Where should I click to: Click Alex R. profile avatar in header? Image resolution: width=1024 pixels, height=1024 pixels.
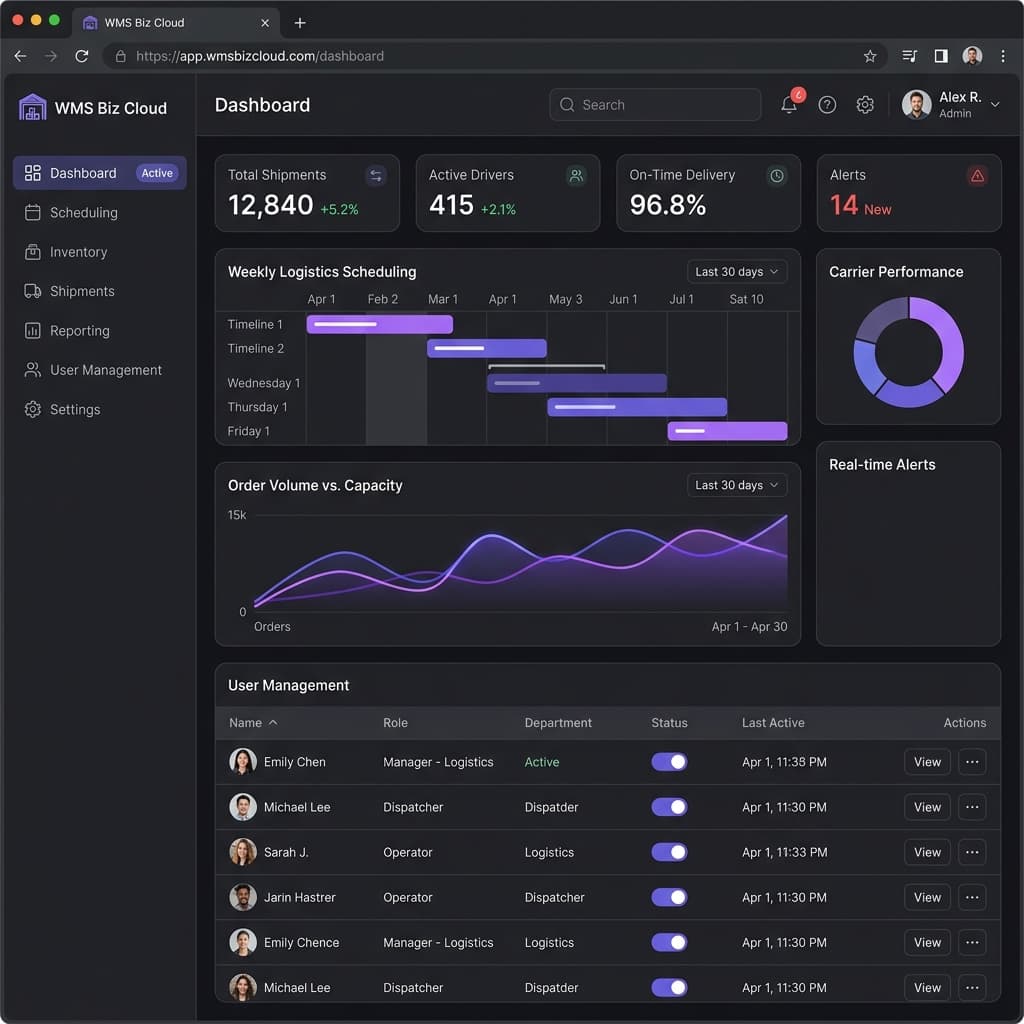[916, 104]
